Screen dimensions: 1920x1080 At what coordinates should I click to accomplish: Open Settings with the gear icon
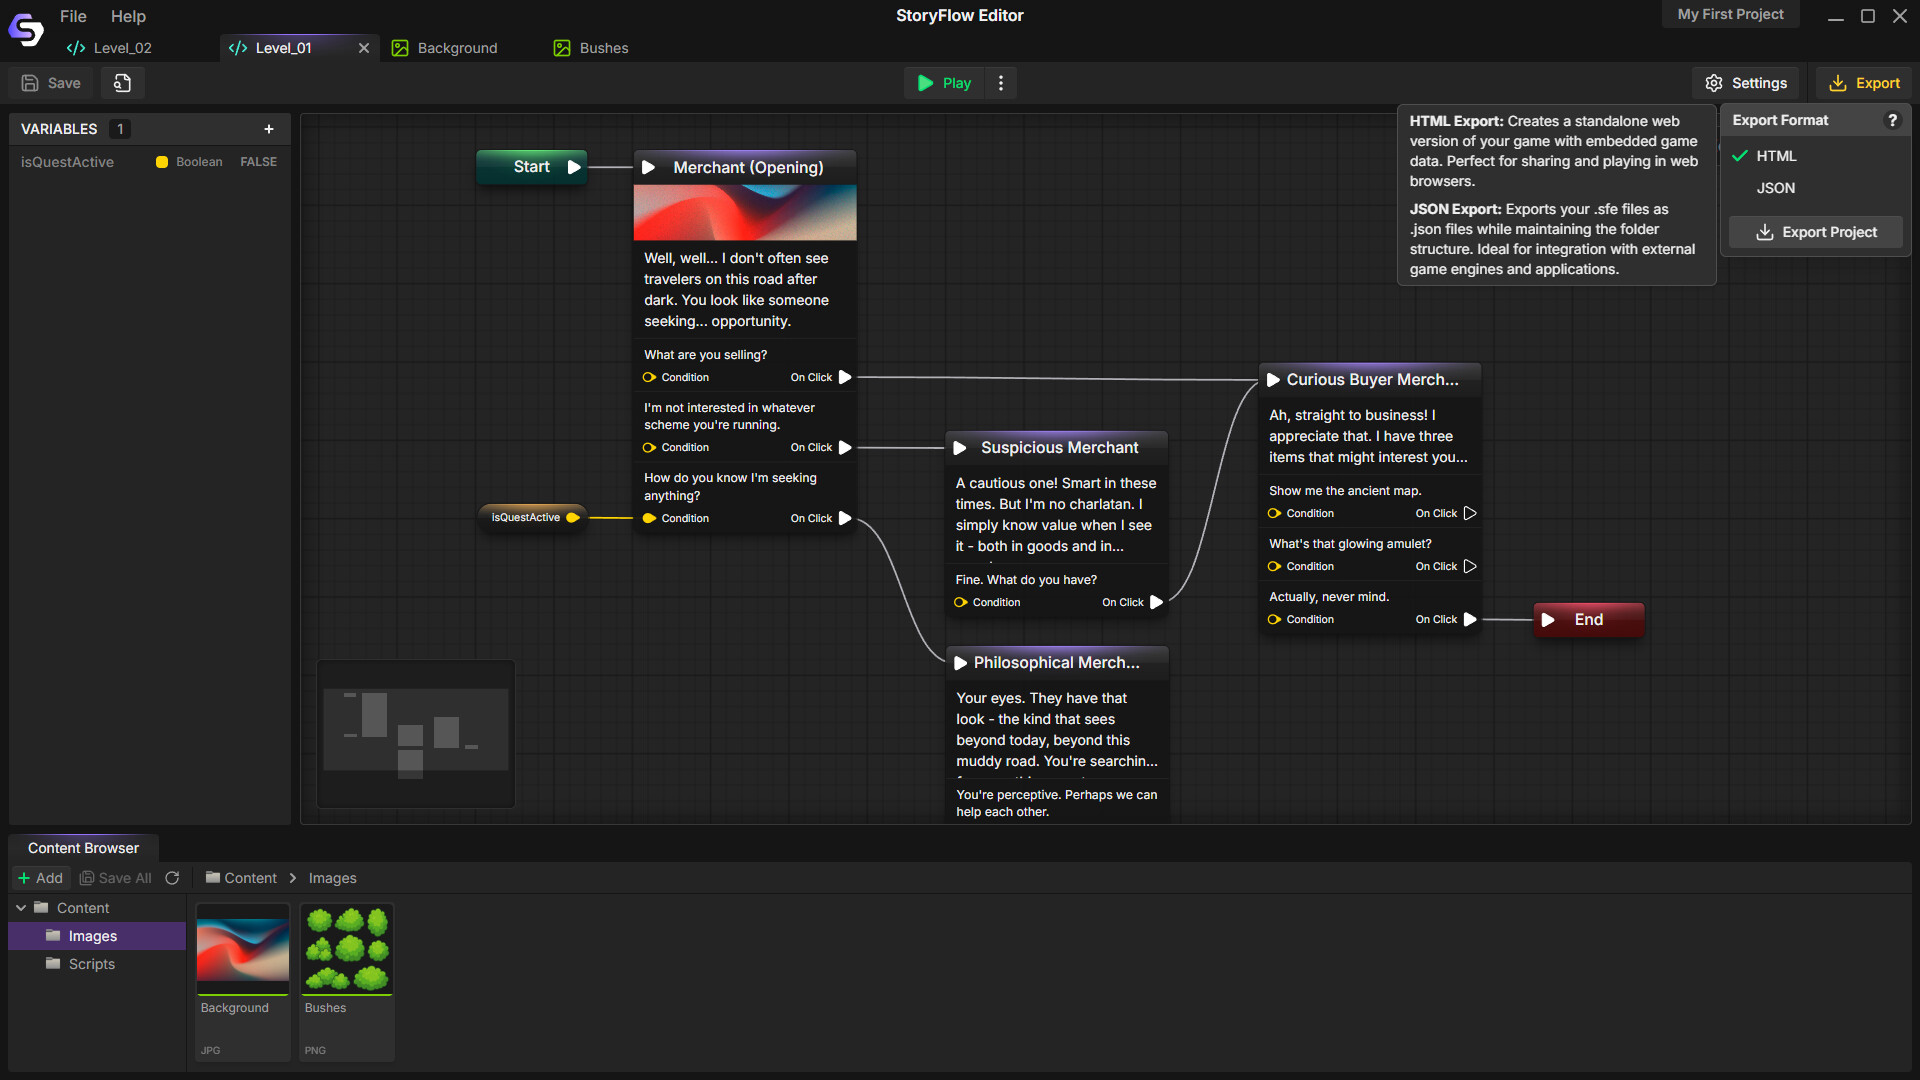point(1745,83)
